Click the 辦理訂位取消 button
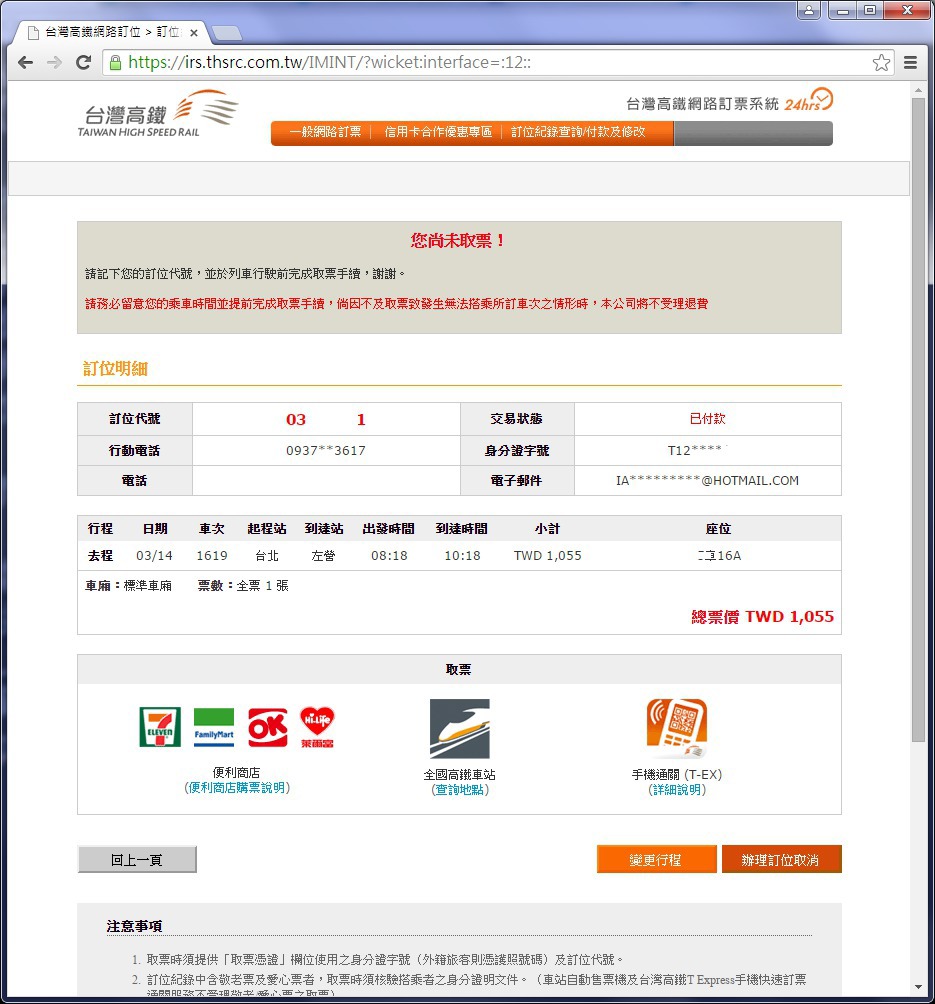935x1004 pixels. 781,859
